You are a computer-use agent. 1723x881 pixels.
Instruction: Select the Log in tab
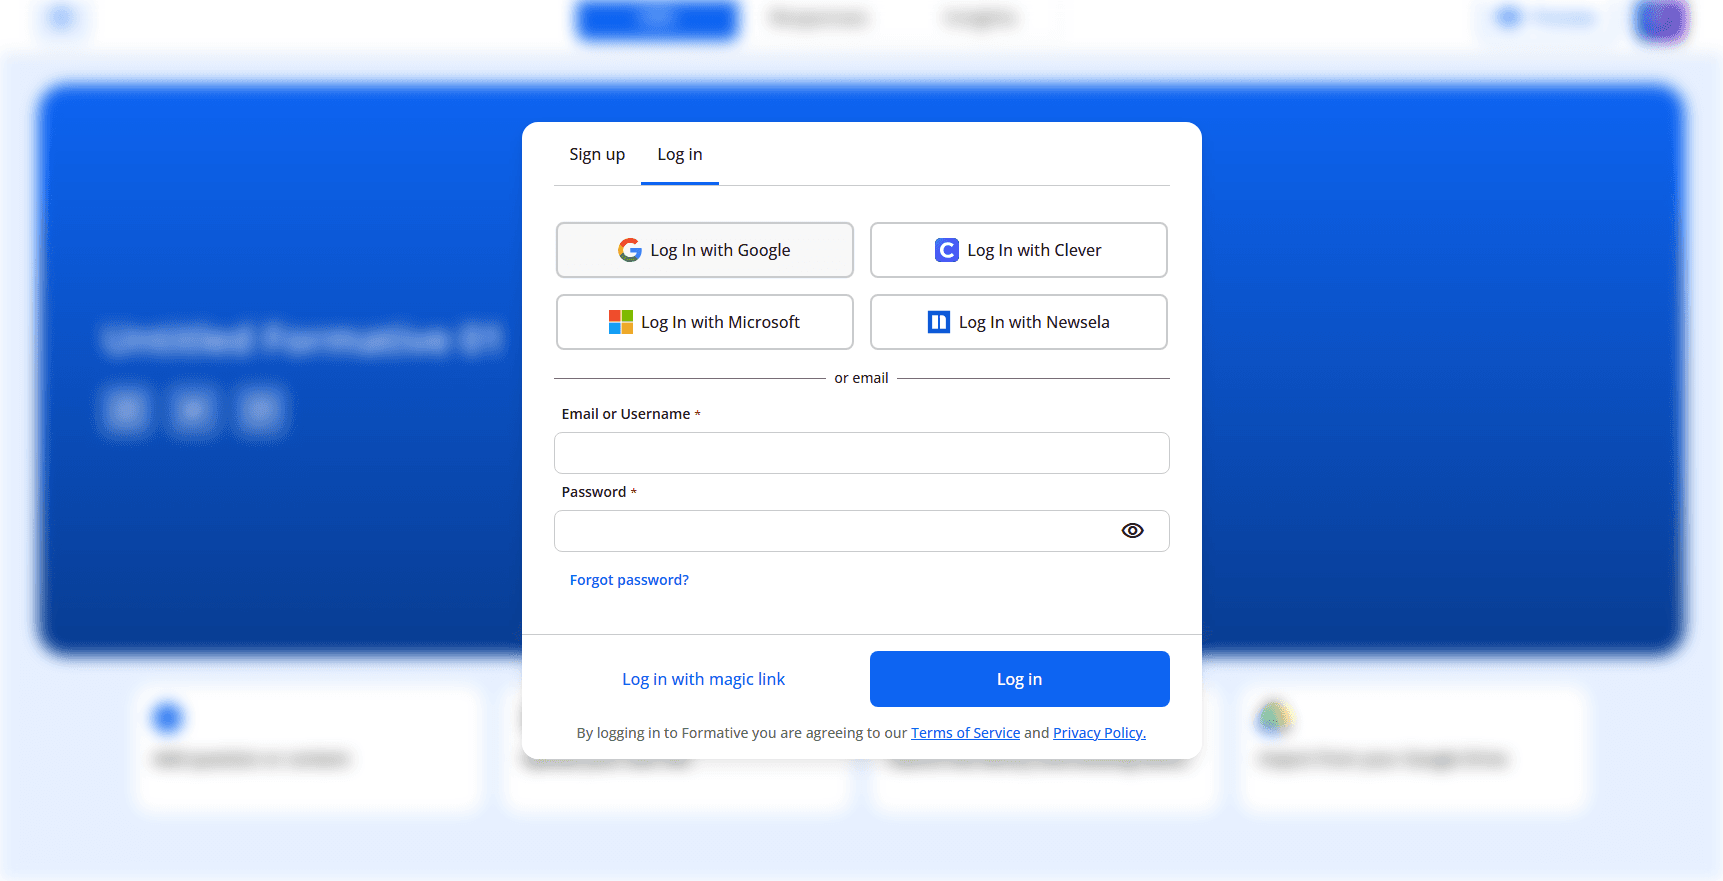click(680, 155)
